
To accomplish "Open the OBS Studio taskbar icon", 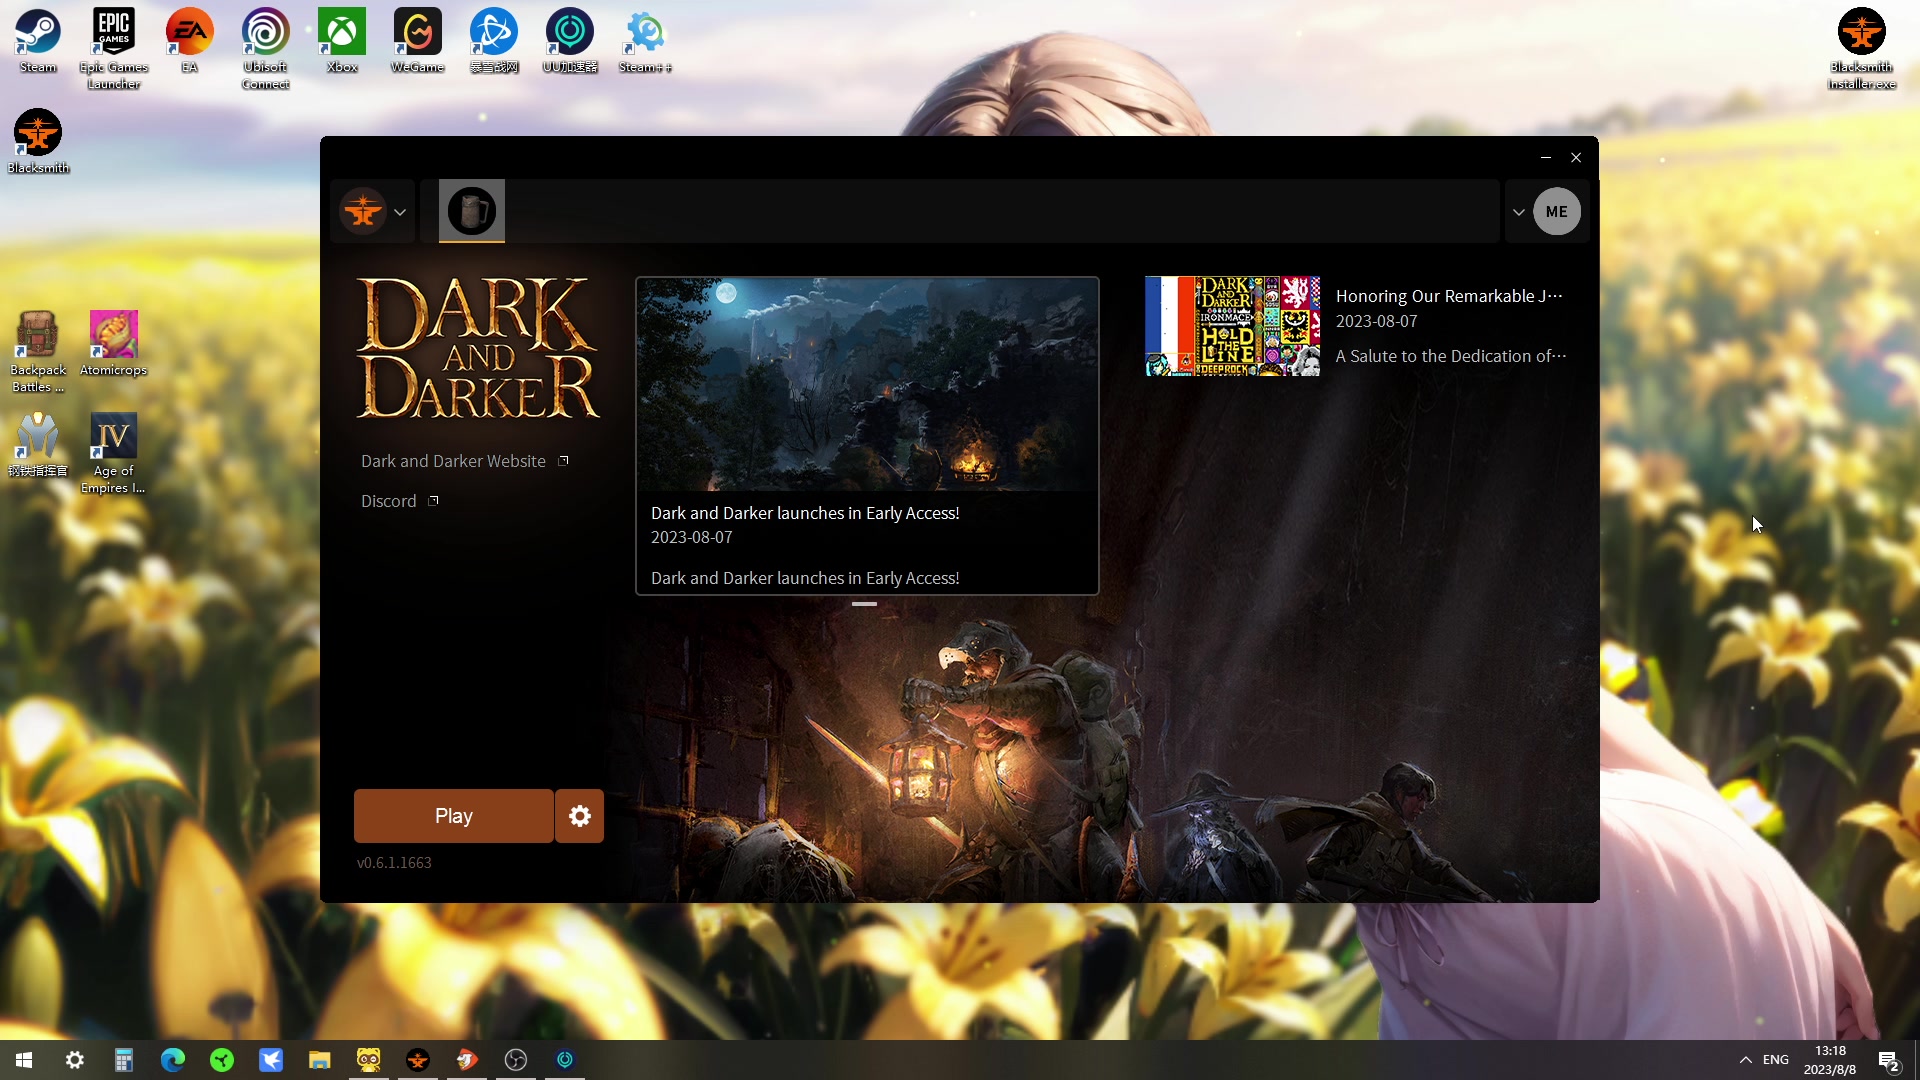I will click(516, 1060).
